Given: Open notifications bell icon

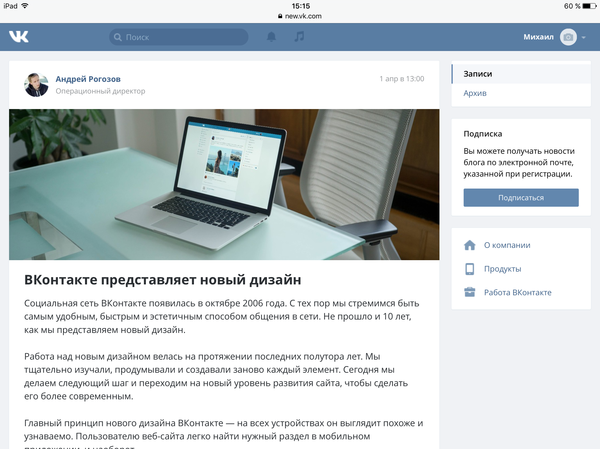Looking at the screenshot, I should click(271, 37).
